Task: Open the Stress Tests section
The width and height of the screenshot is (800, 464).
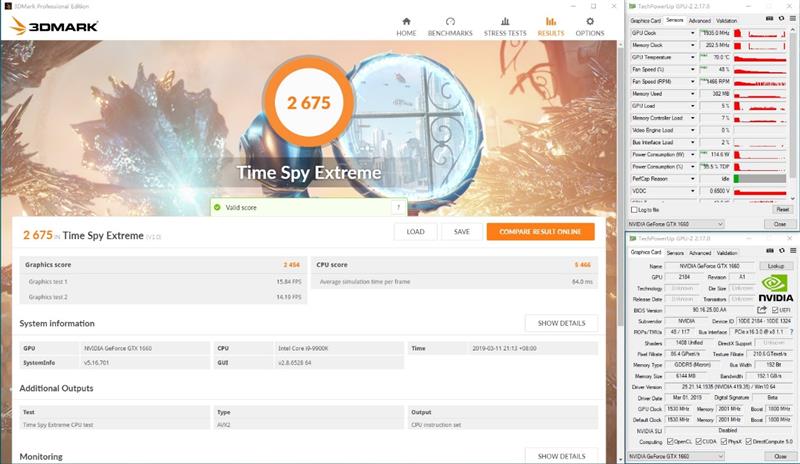Action: [505, 25]
